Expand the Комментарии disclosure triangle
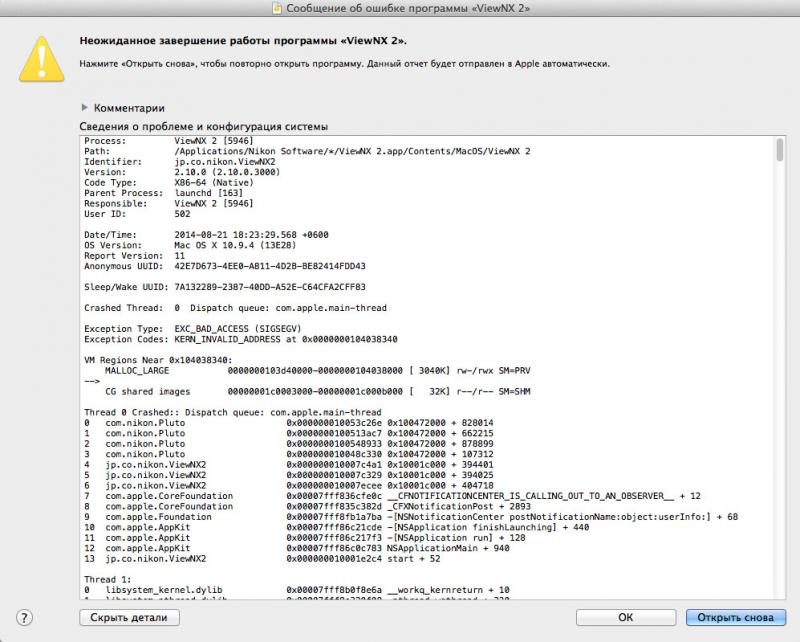 pyautogui.click(x=84, y=107)
